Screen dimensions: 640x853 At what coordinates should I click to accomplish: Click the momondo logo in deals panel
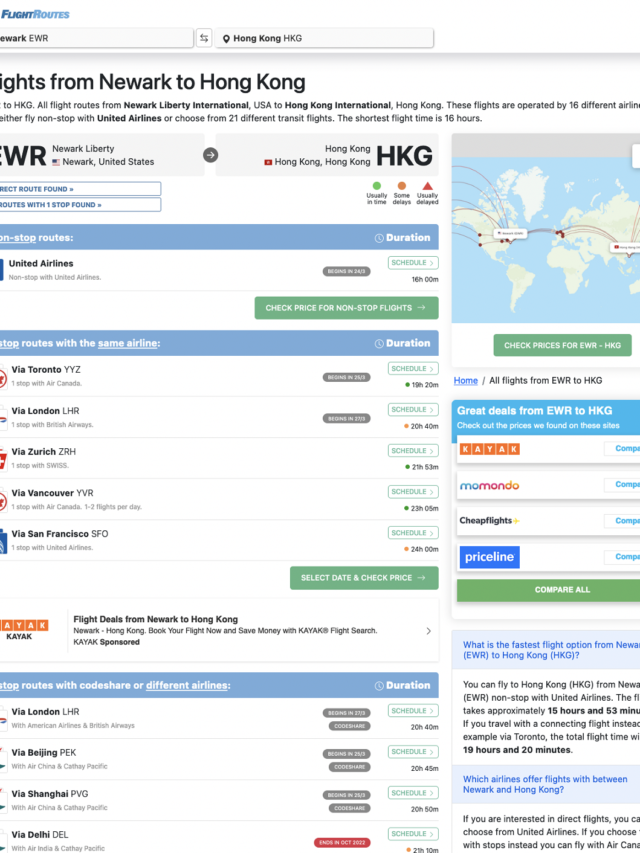(489, 485)
